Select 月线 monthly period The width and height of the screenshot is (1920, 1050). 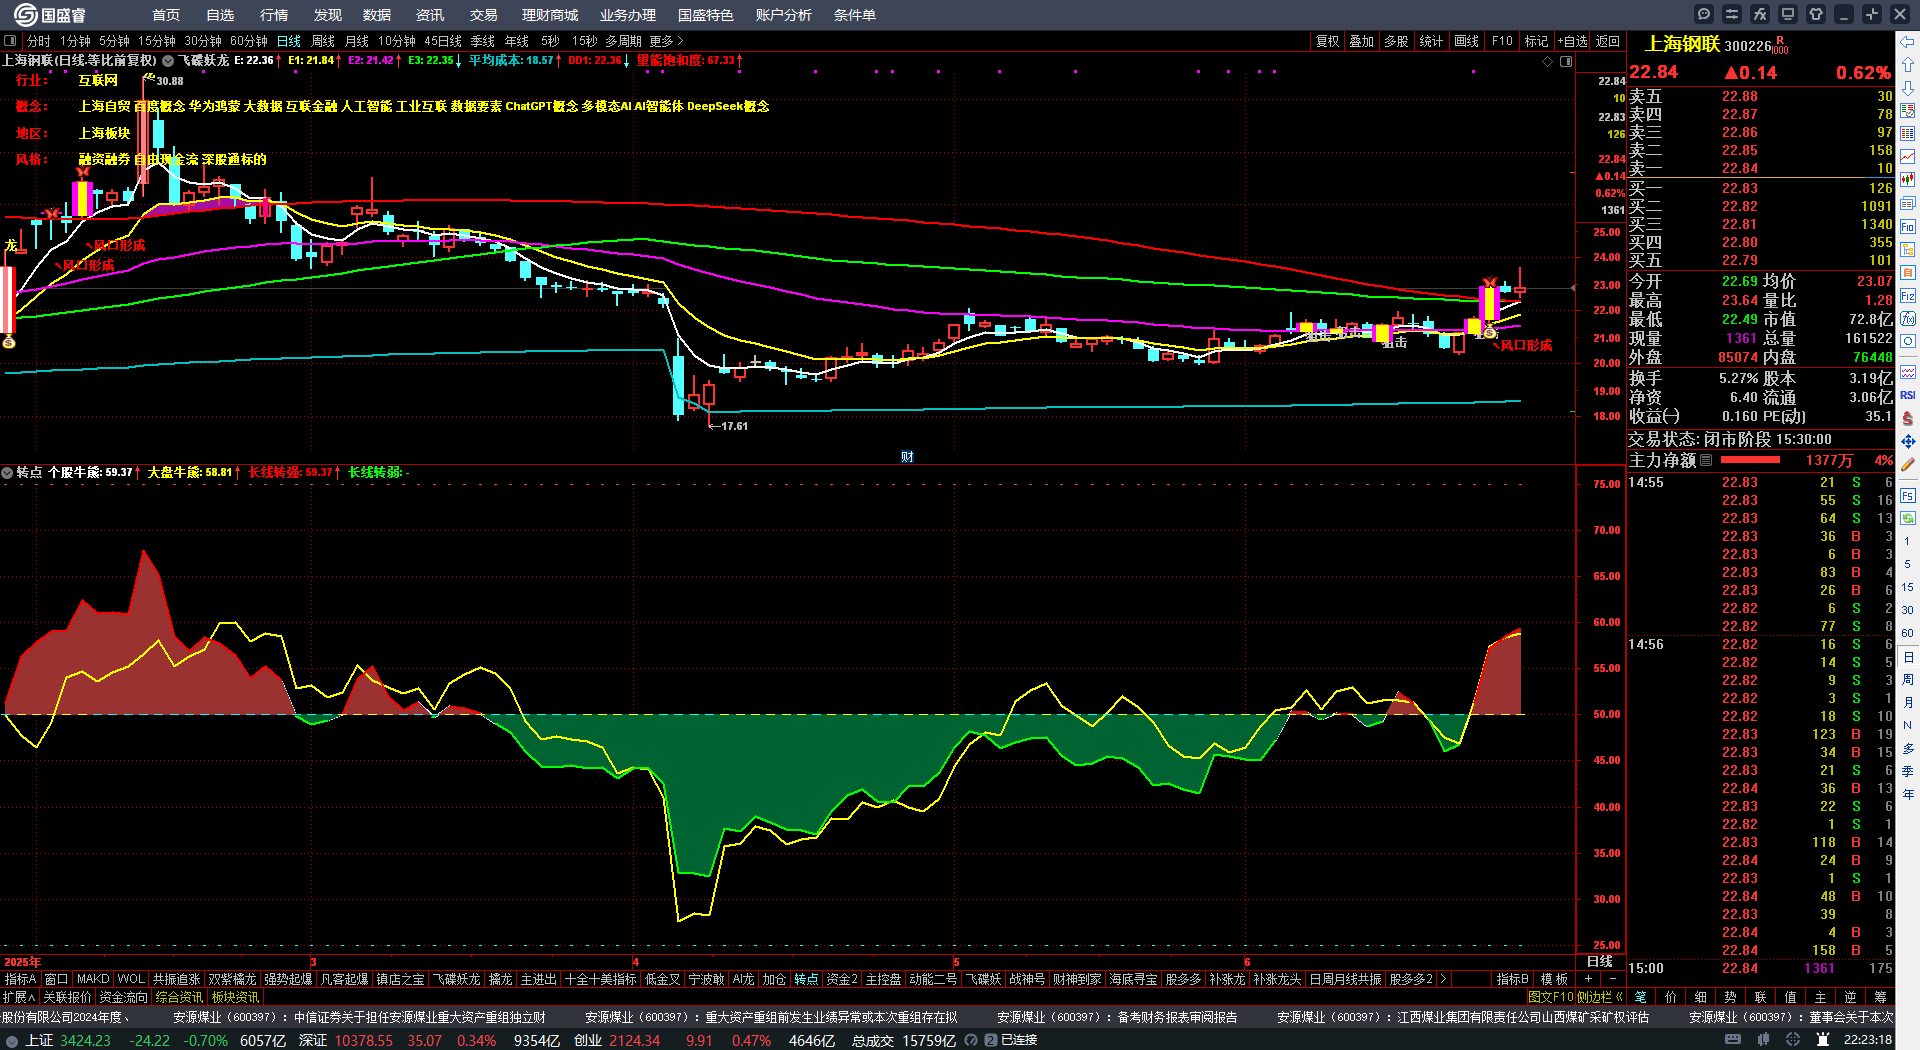(357, 41)
